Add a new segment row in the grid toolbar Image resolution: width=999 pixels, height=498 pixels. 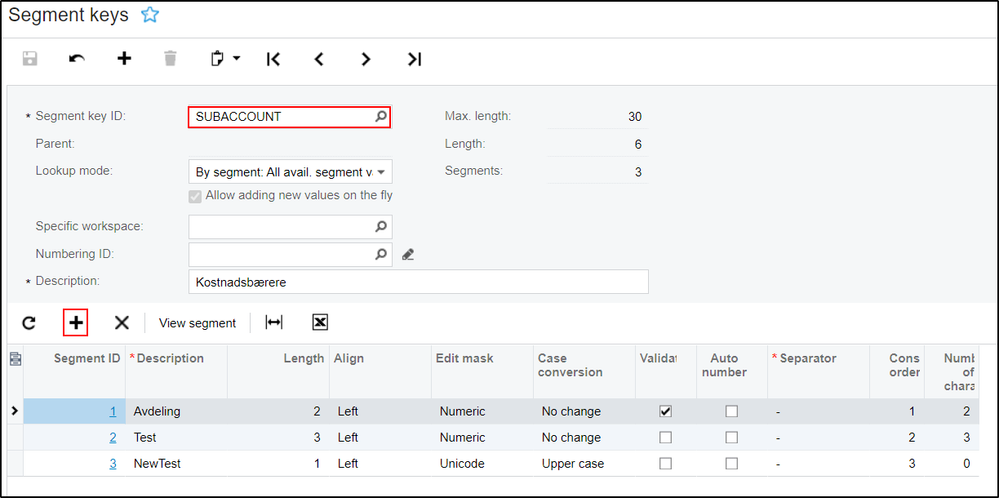tap(76, 322)
